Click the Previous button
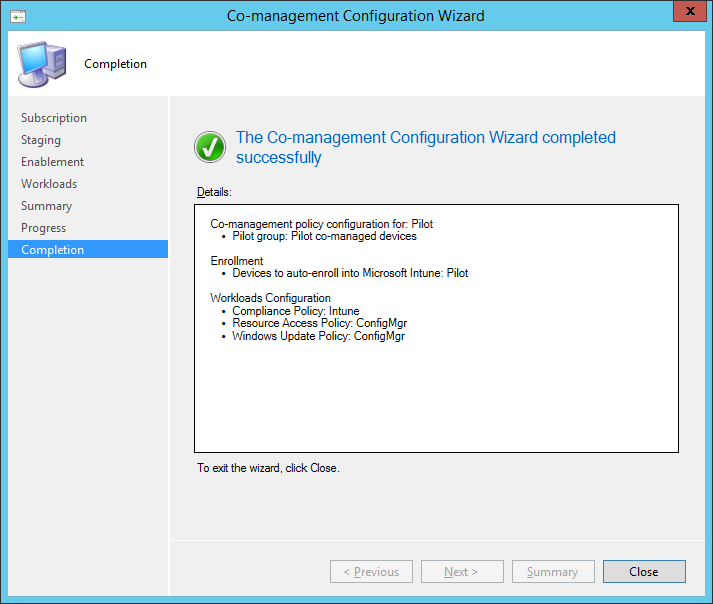The height and width of the screenshot is (604, 713). [371, 571]
